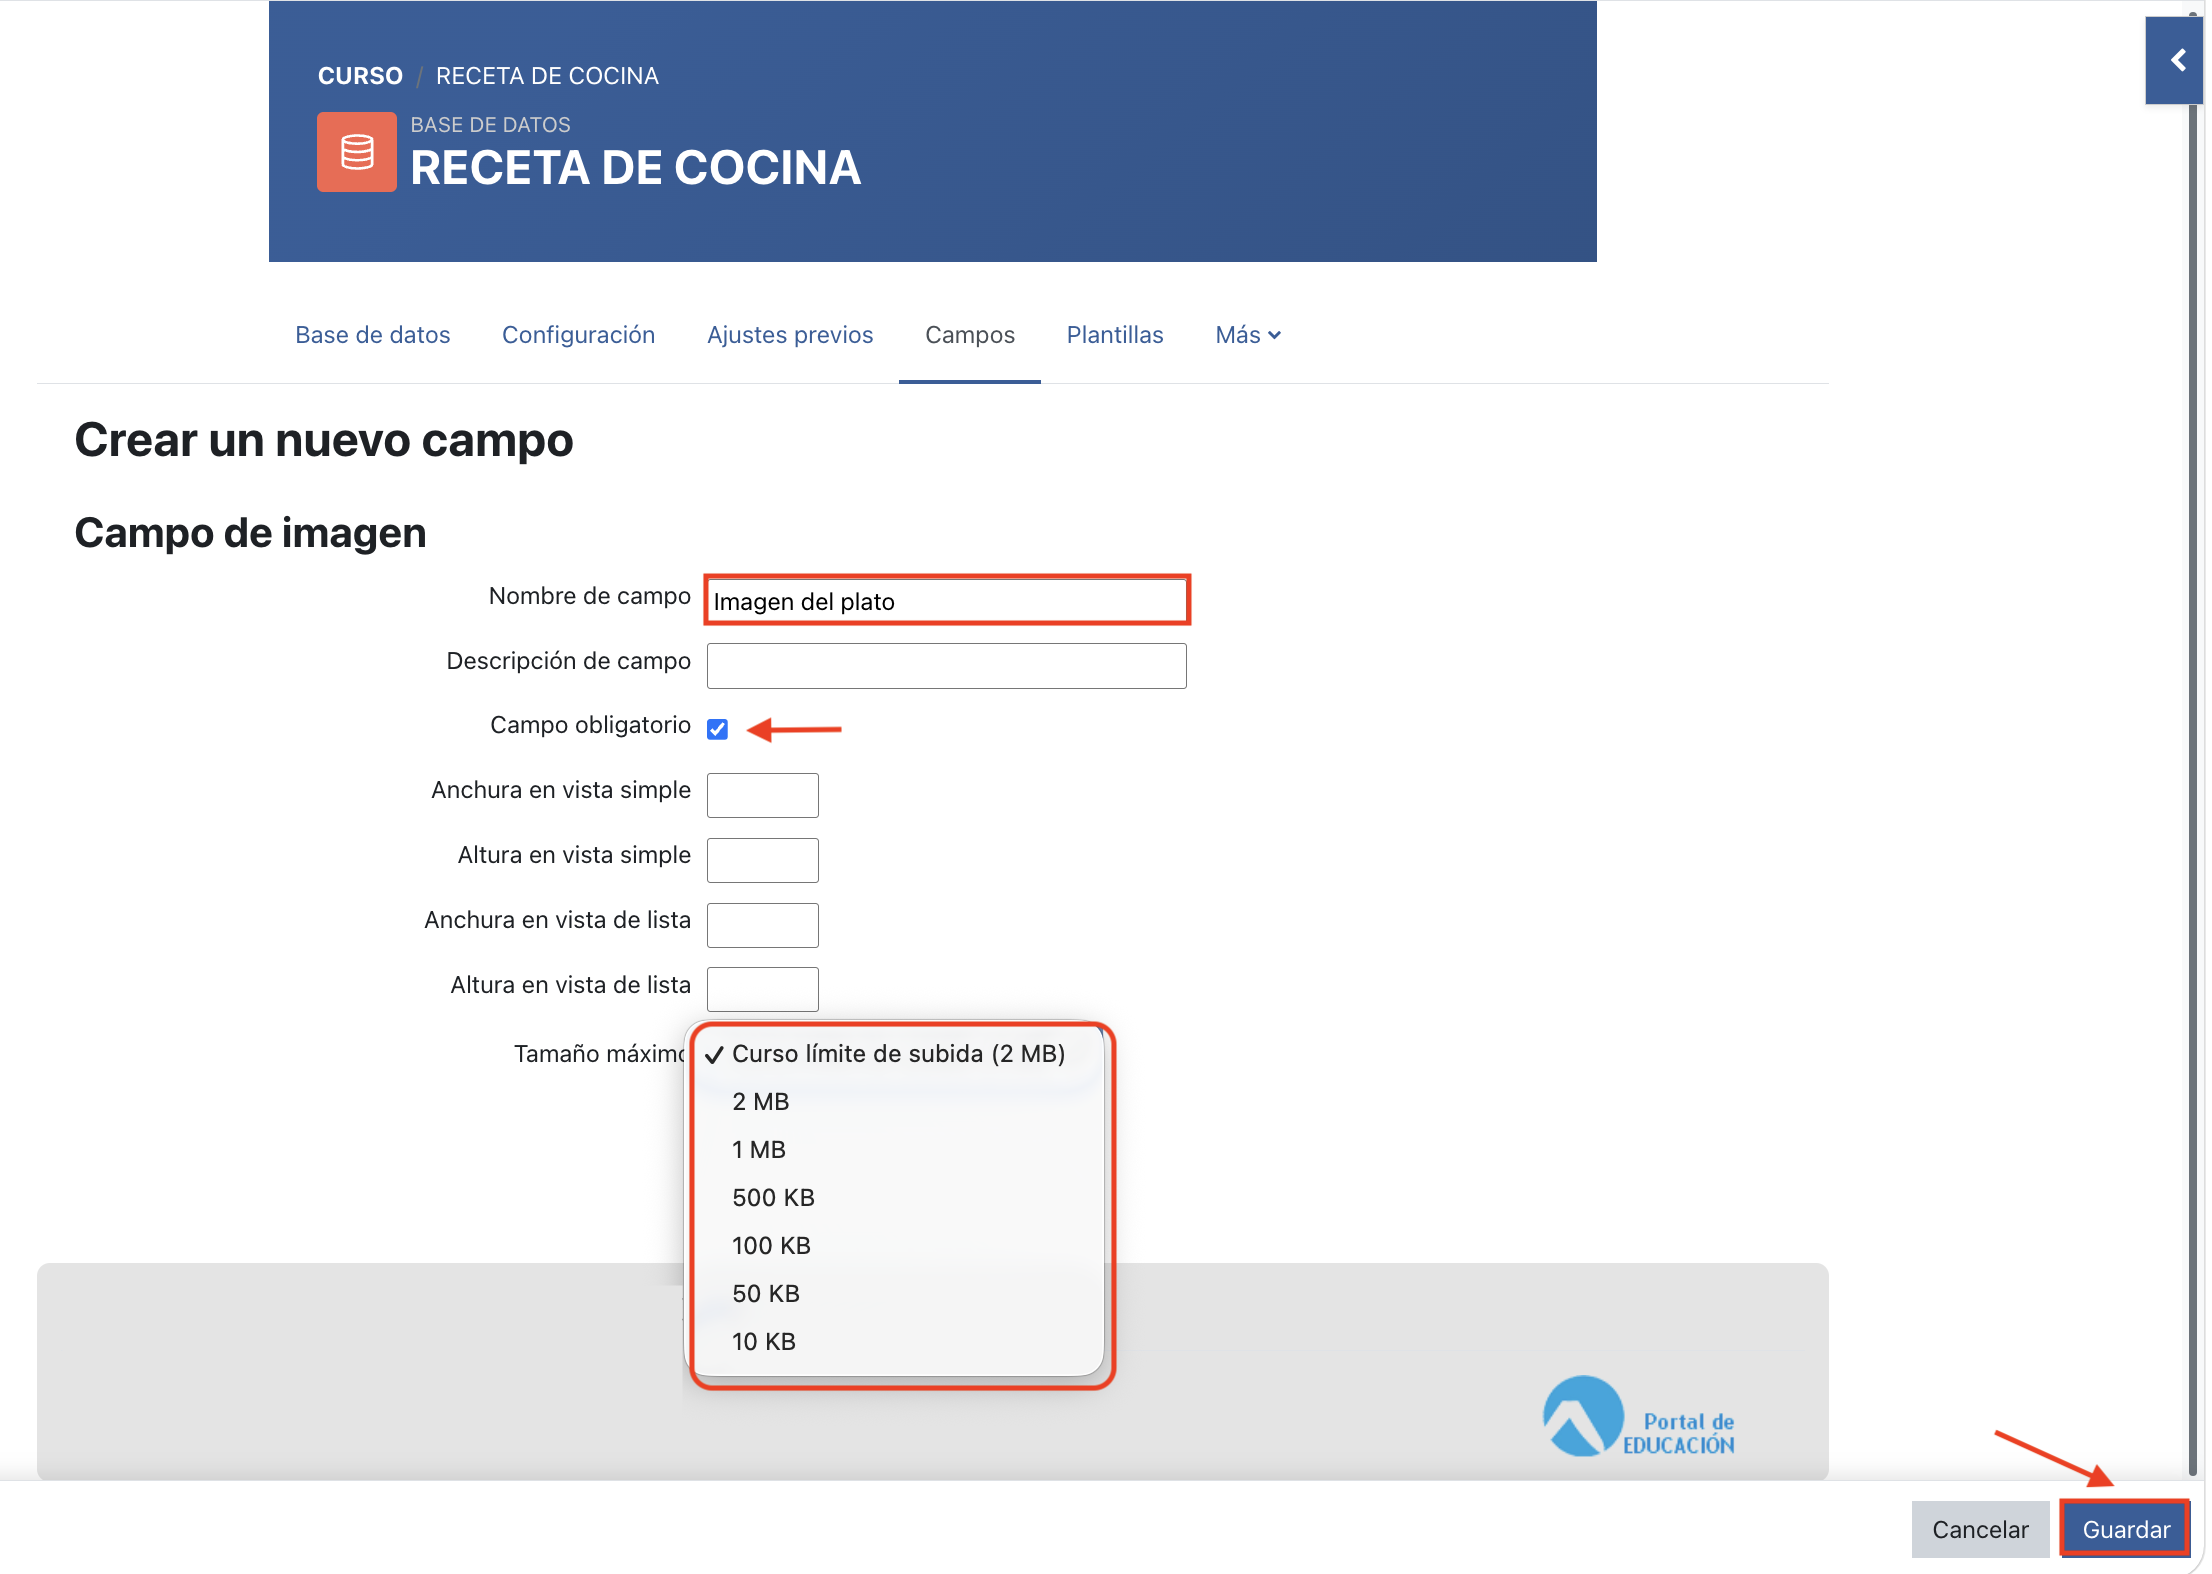Toggle the Campo obligatorio checkbox
Image resolution: width=2212 pixels, height=1574 pixels.
pos(717,729)
